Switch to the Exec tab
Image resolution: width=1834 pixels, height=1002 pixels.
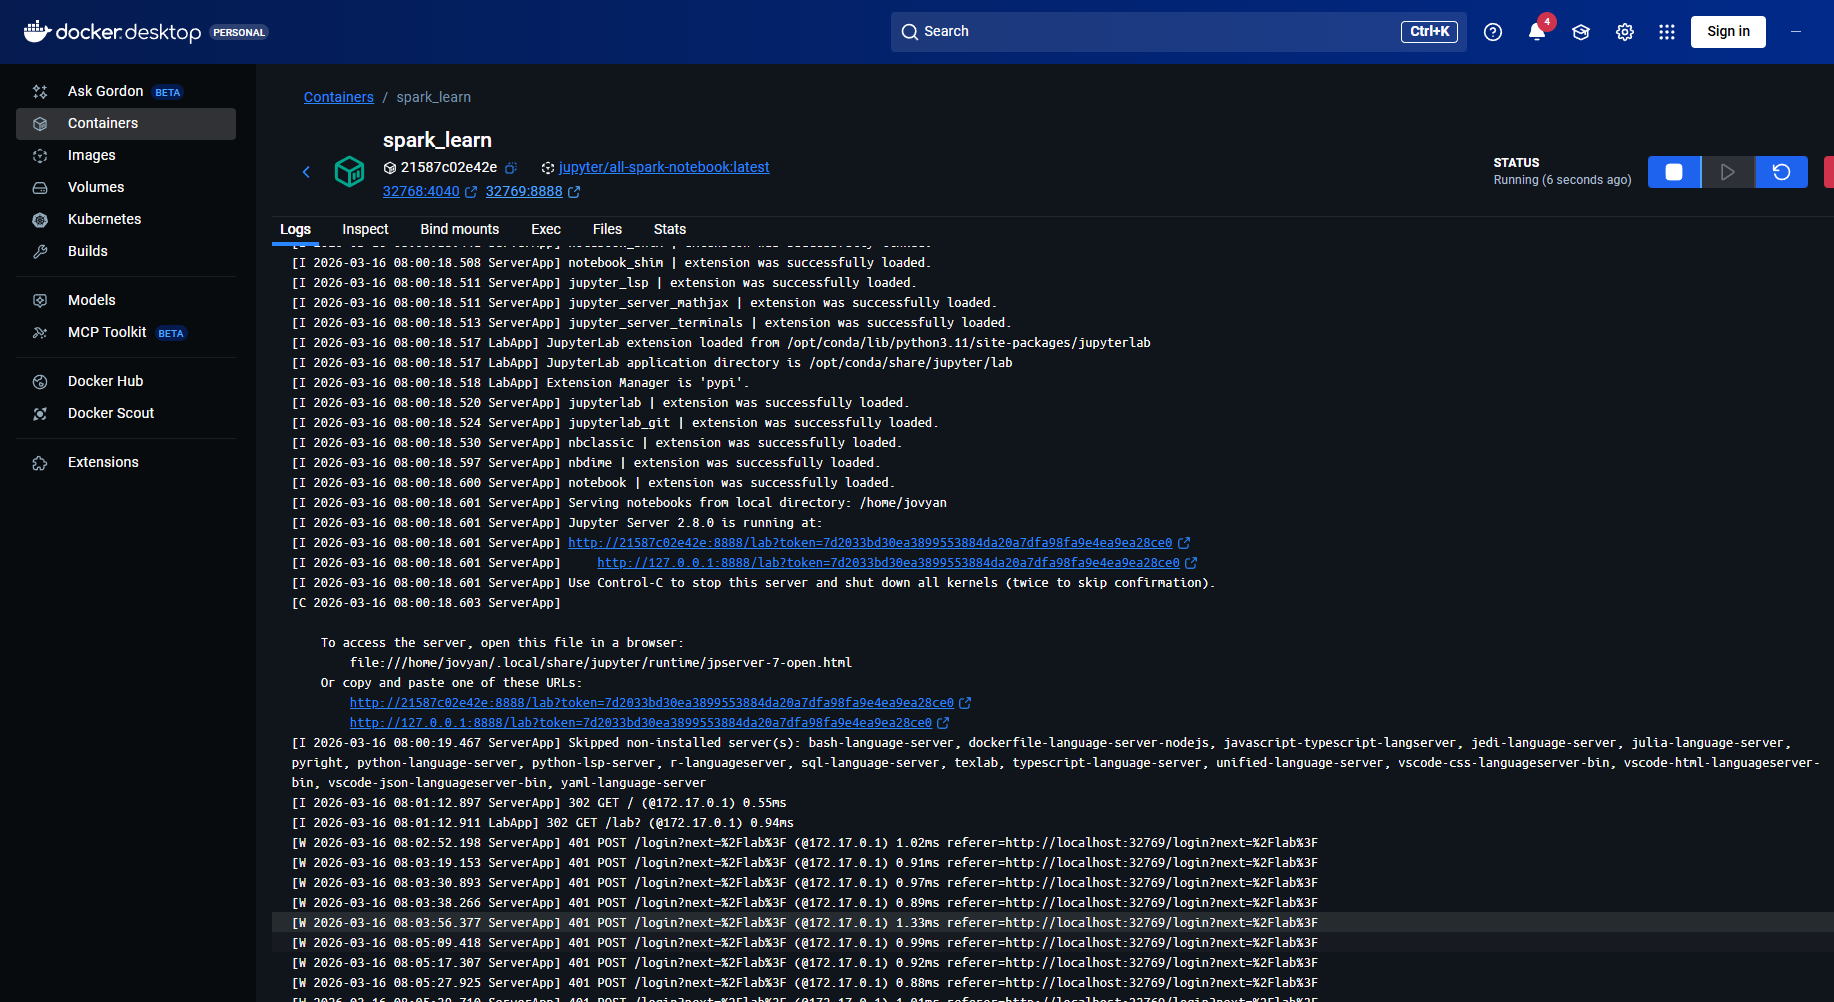(546, 229)
